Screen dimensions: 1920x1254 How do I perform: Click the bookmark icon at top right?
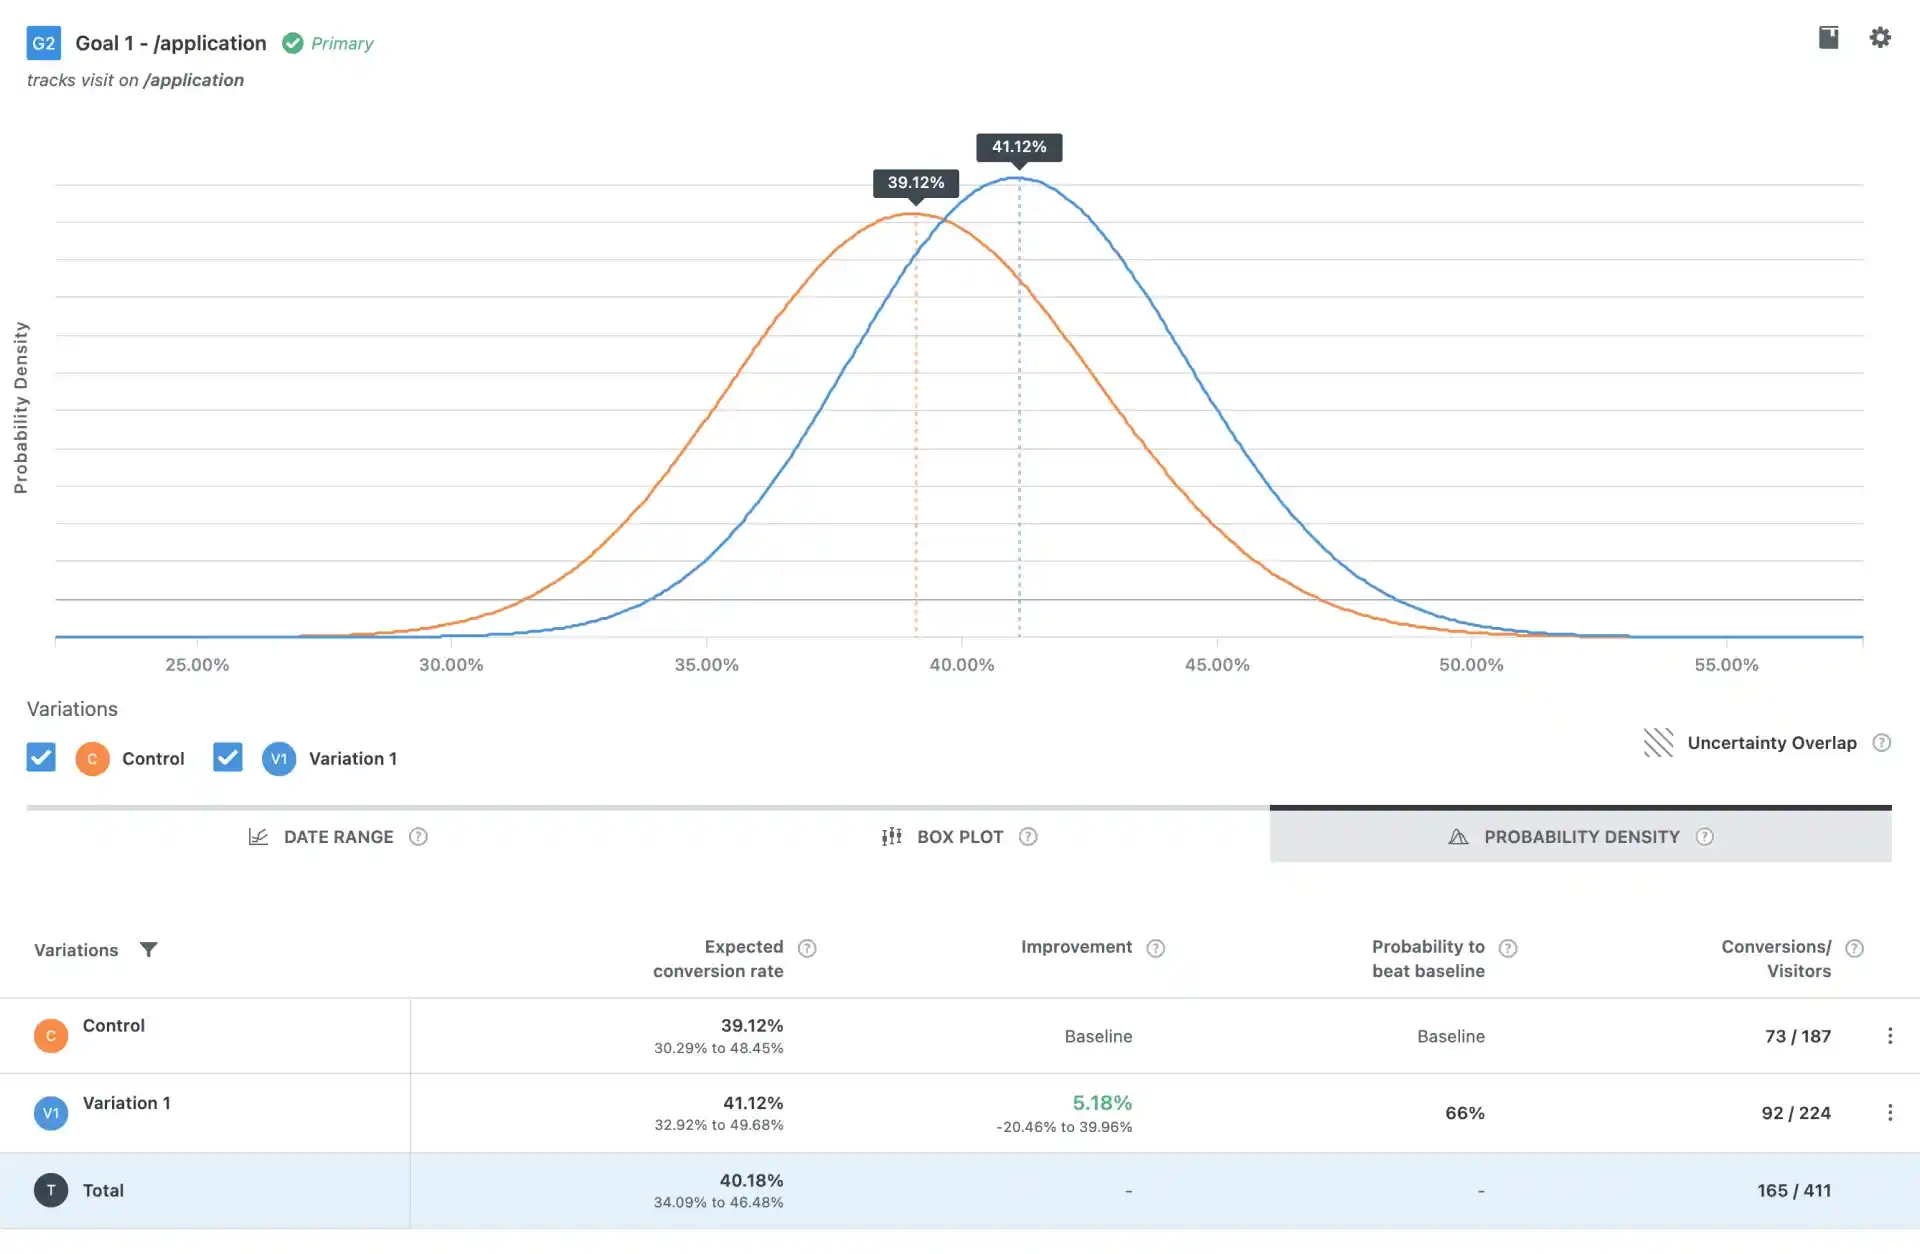pos(1828,38)
